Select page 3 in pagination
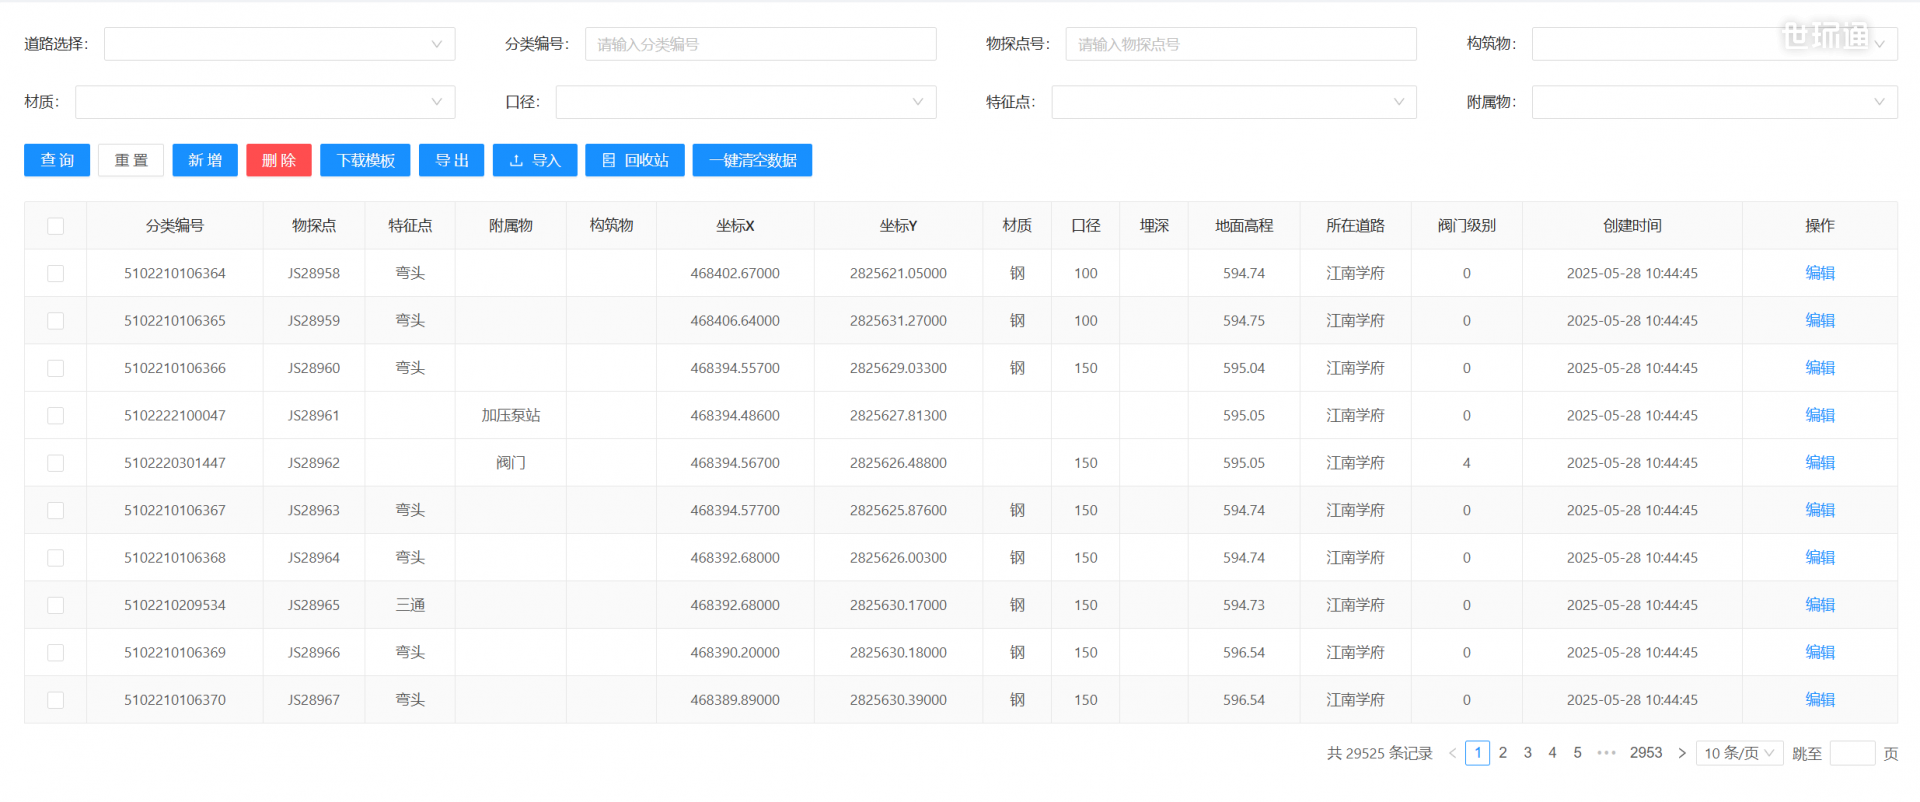 (1528, 753)
